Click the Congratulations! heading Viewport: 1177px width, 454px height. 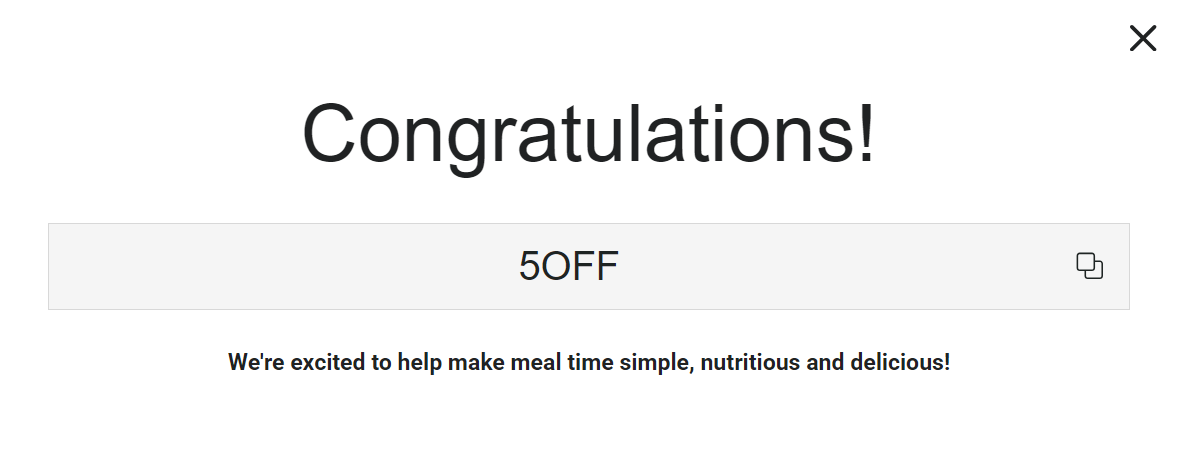point(588,135)
